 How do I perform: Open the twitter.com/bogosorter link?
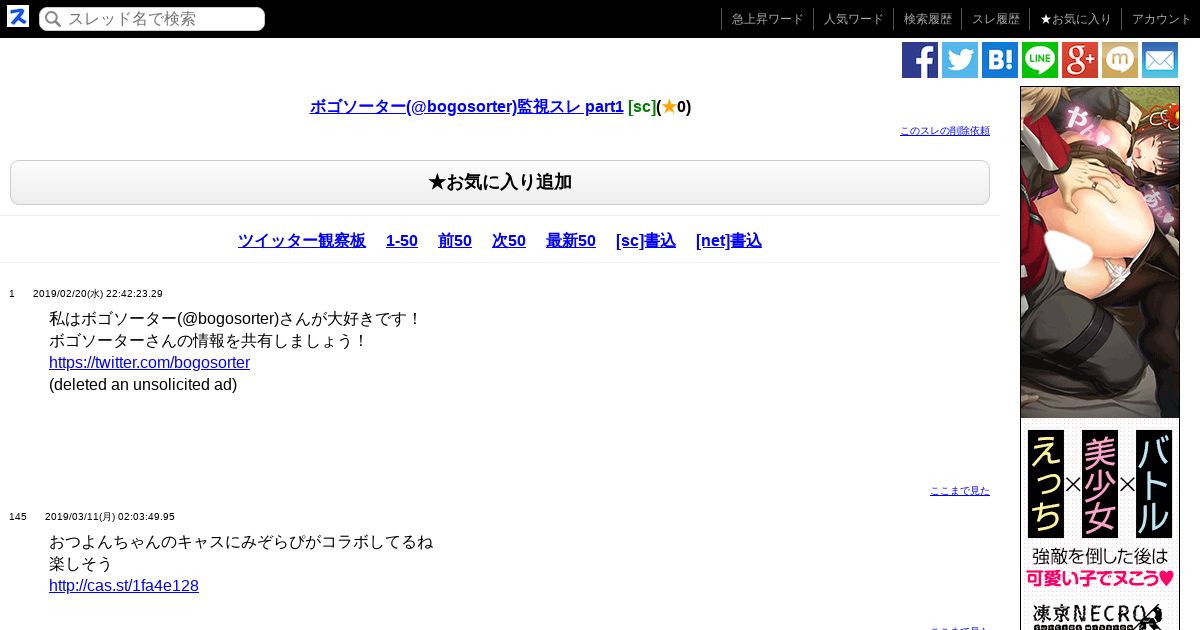149,363
